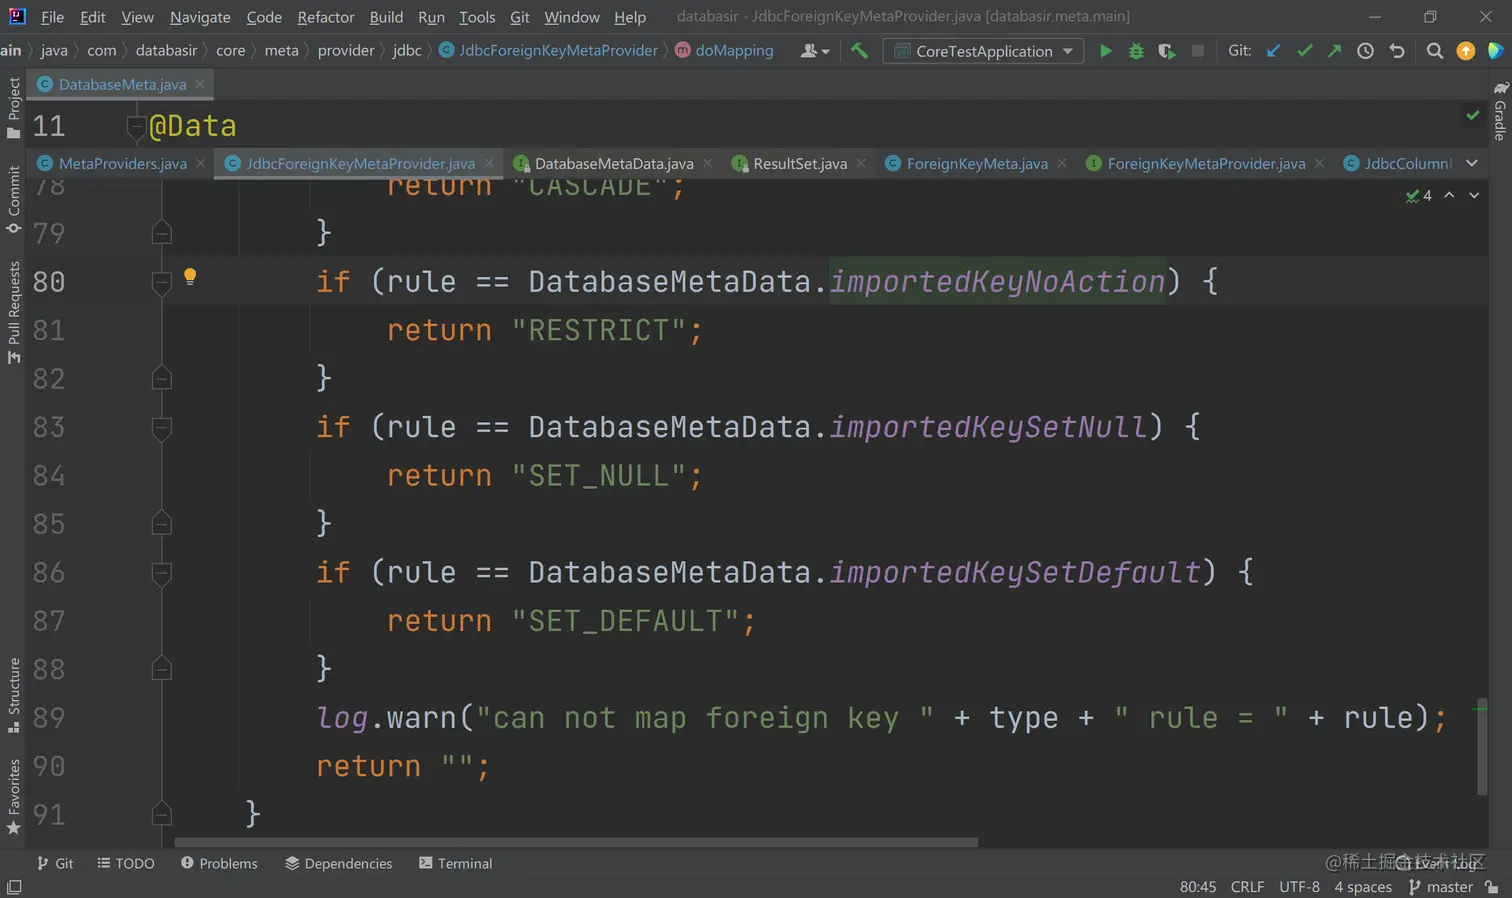Click the orange IDE update icon
Image resolution: width=1512 pixels, height=898 pixels.
coord(1466,50)
